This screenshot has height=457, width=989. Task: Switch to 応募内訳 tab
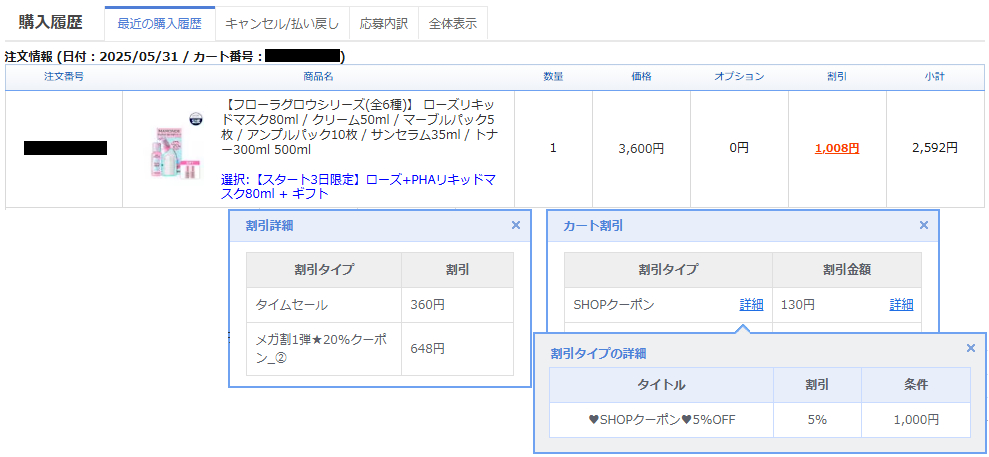(383, 24)
